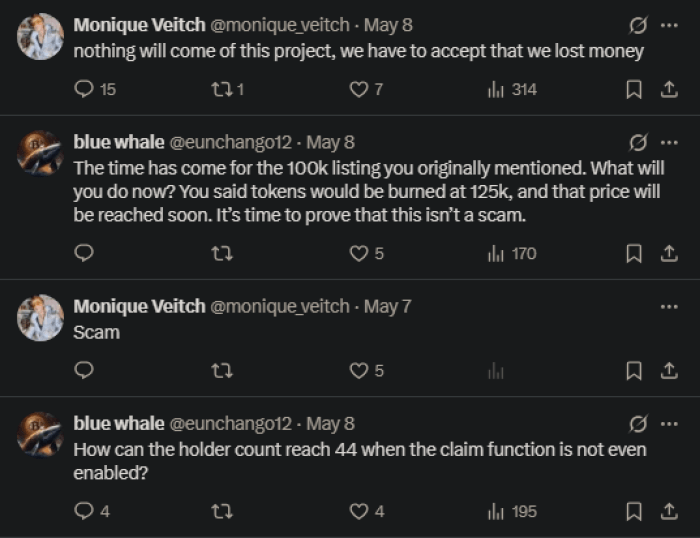
Task: Like blue whale's 100k listing tweet
Action: click(x=357, y=254)
